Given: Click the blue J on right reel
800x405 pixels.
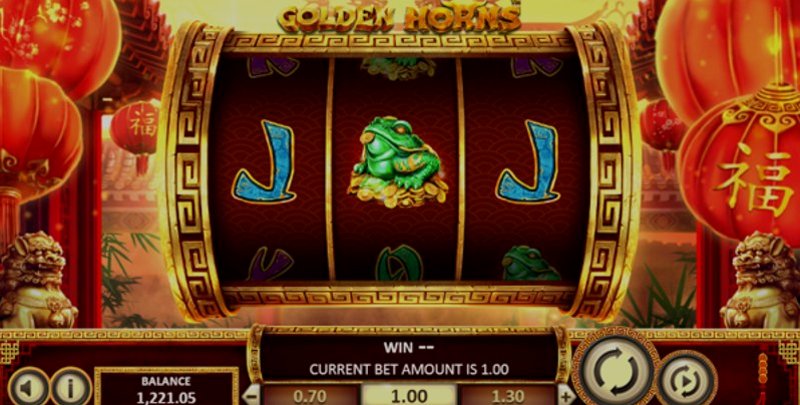Looking at the screenshot, I should 528,162.
